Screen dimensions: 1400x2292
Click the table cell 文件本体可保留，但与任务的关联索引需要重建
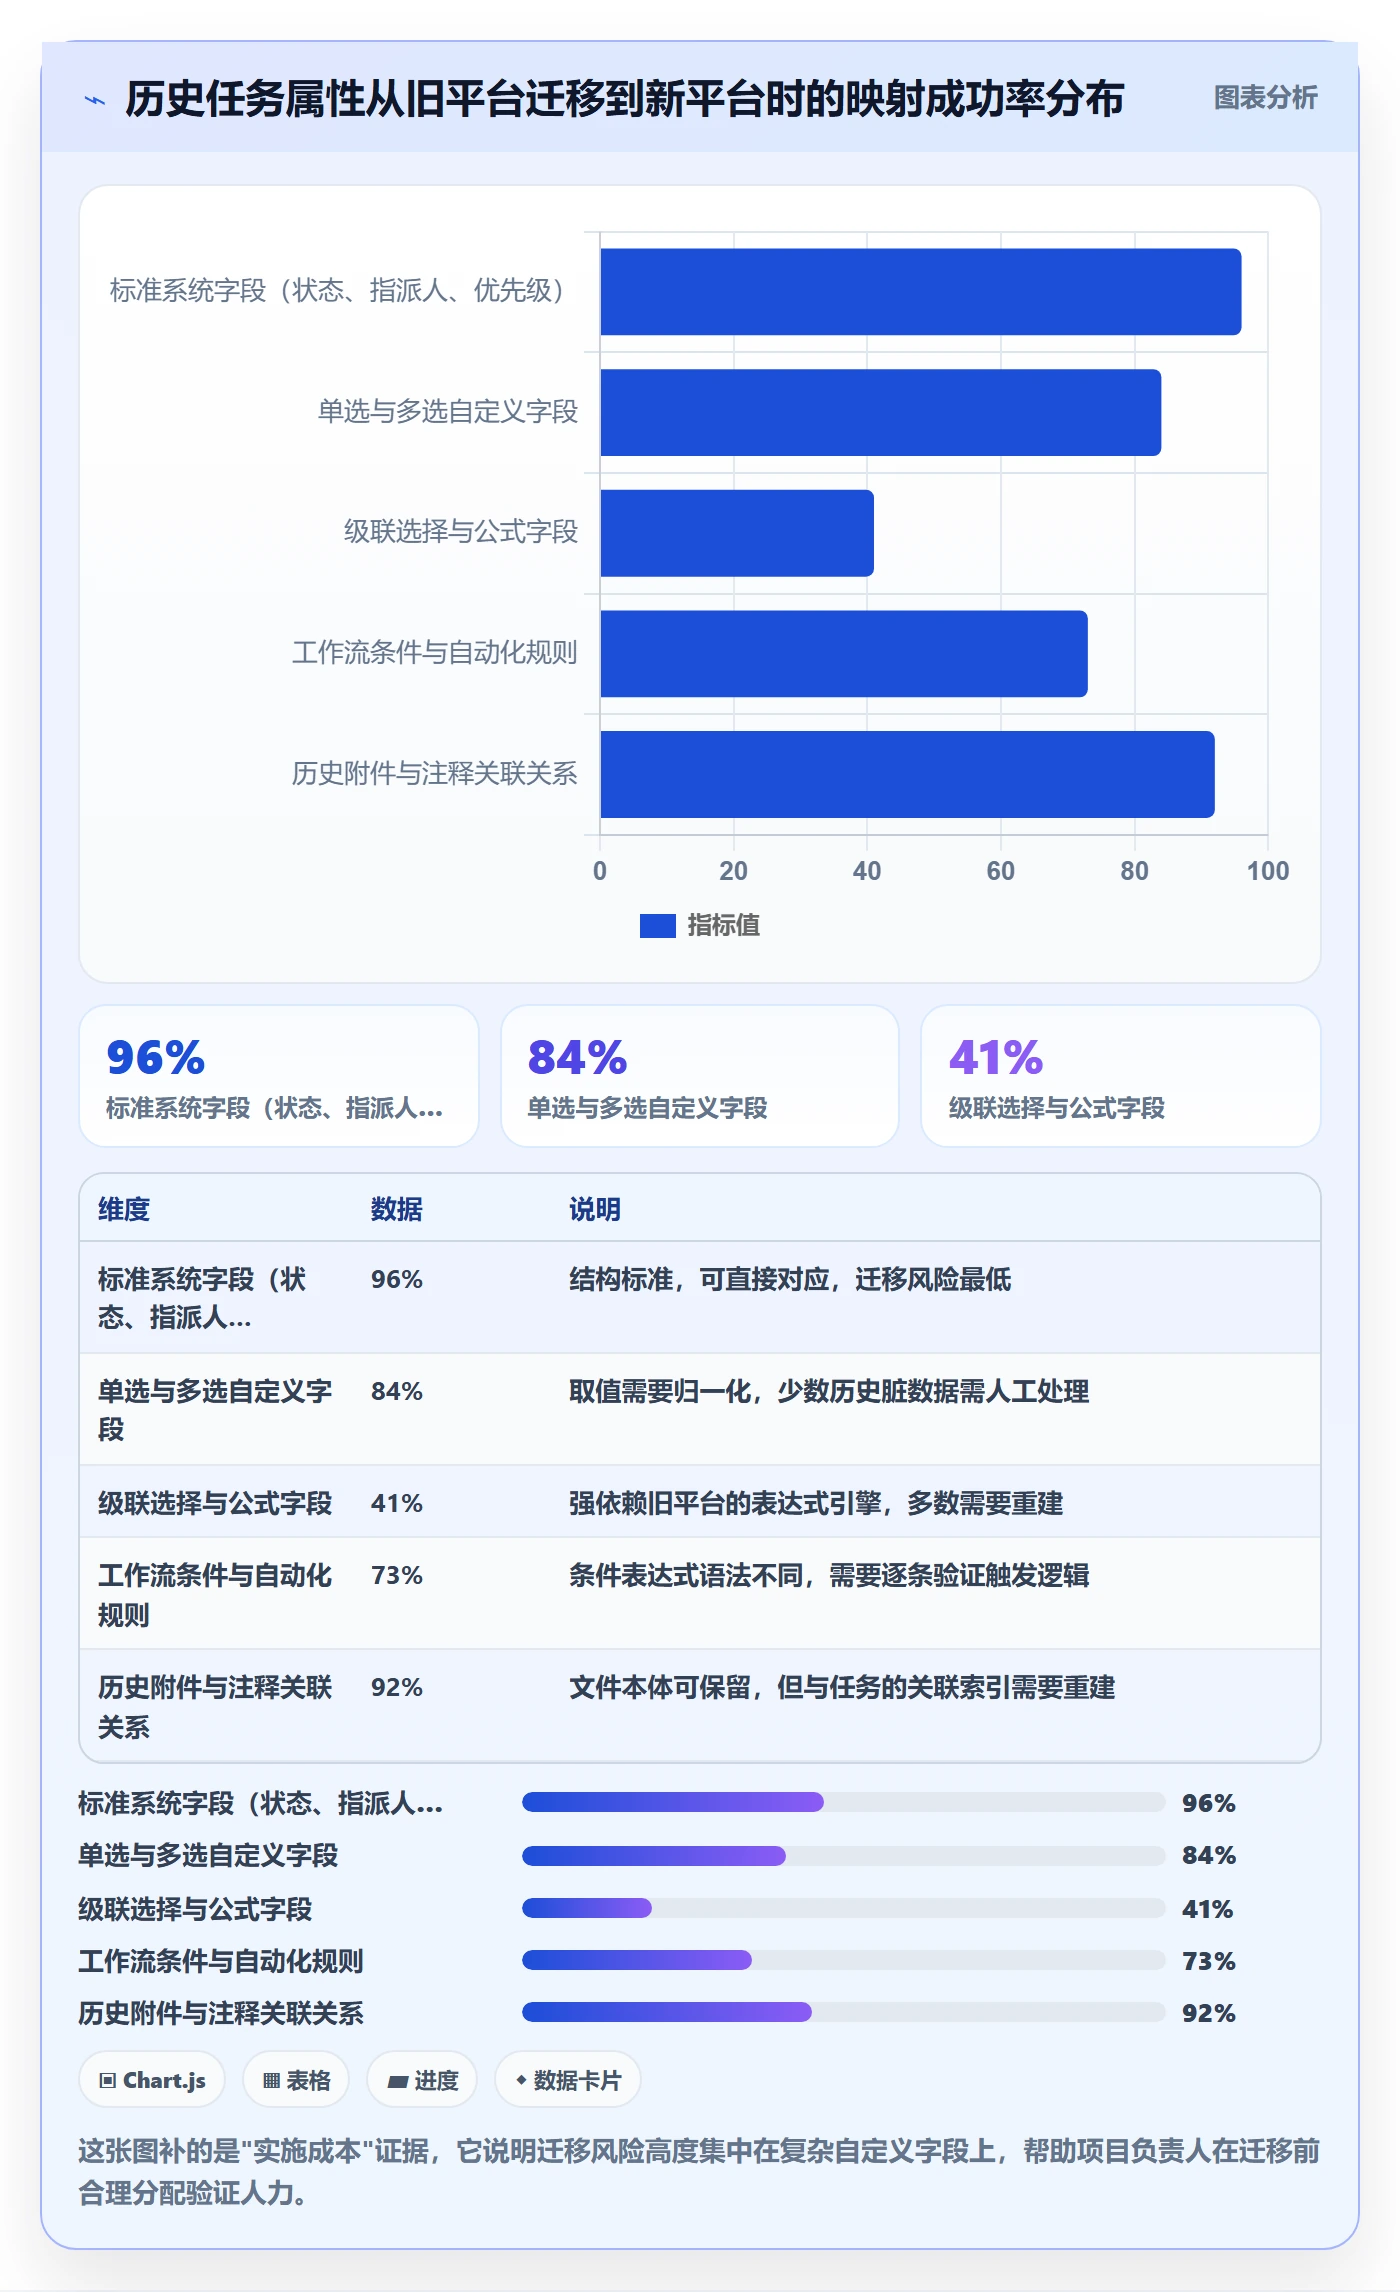(842, 1687)
